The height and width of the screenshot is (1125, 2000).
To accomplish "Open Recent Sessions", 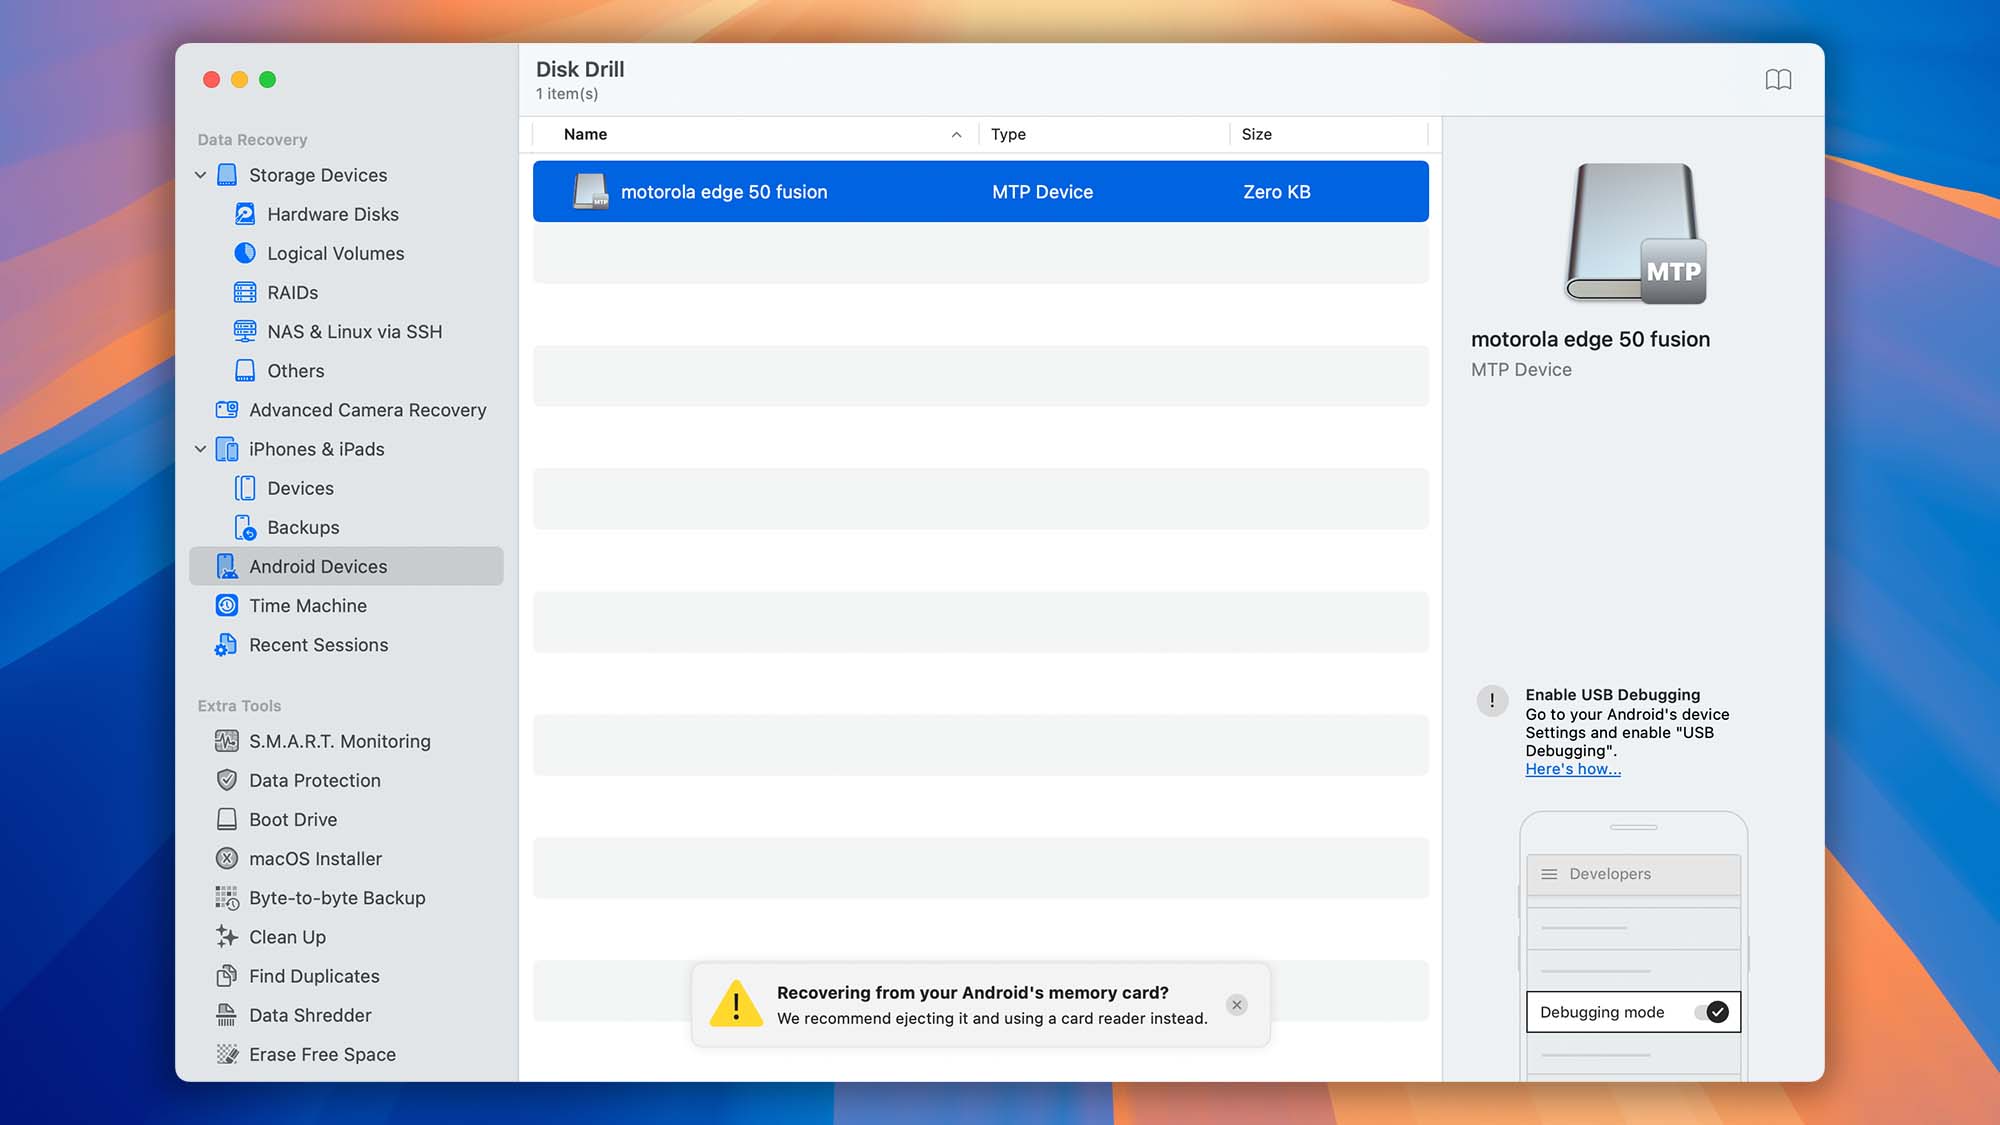I will (346, 645).
